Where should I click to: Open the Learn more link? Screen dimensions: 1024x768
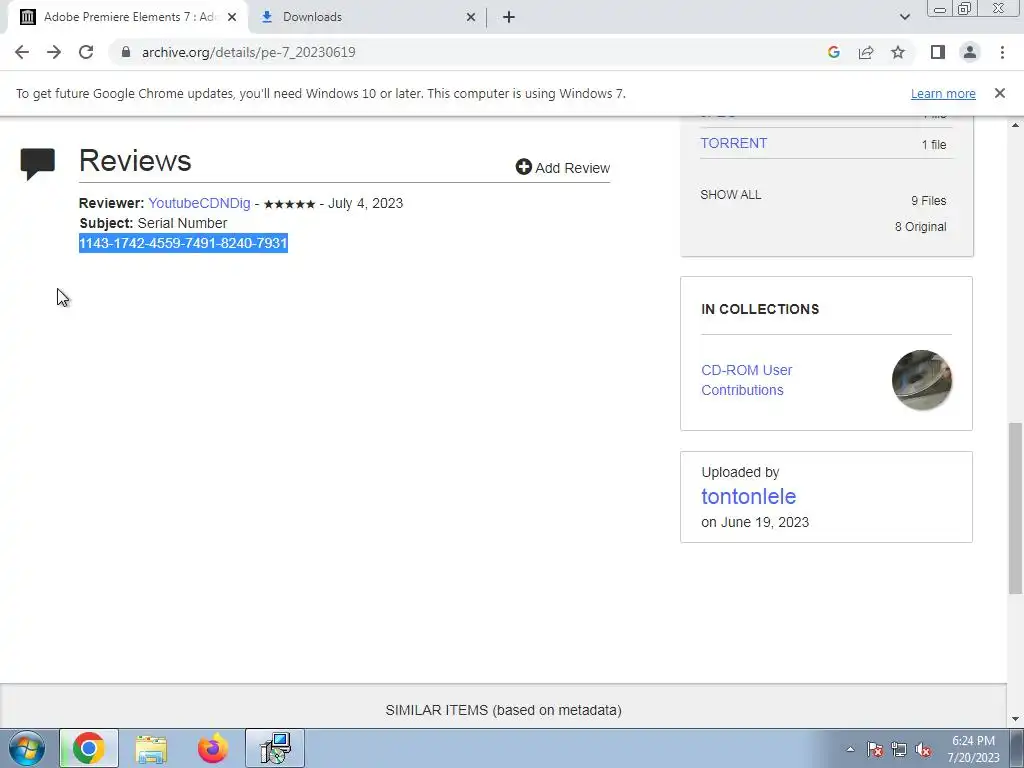click(x=943, y=93)
